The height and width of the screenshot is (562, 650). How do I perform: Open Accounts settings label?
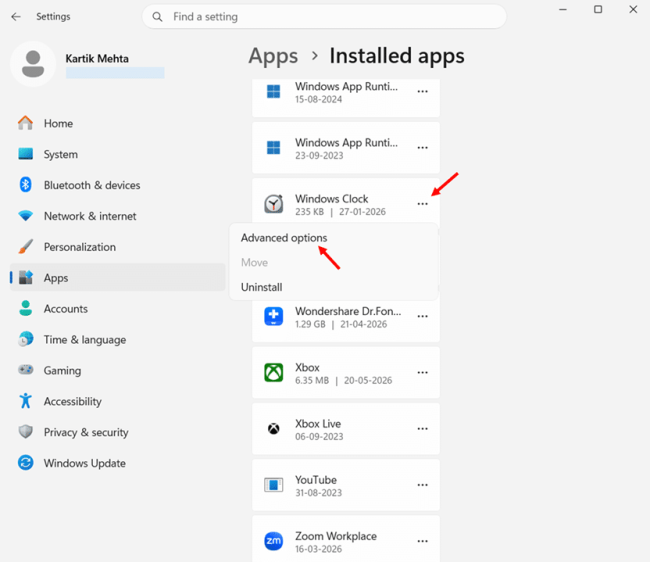(66, 309)
